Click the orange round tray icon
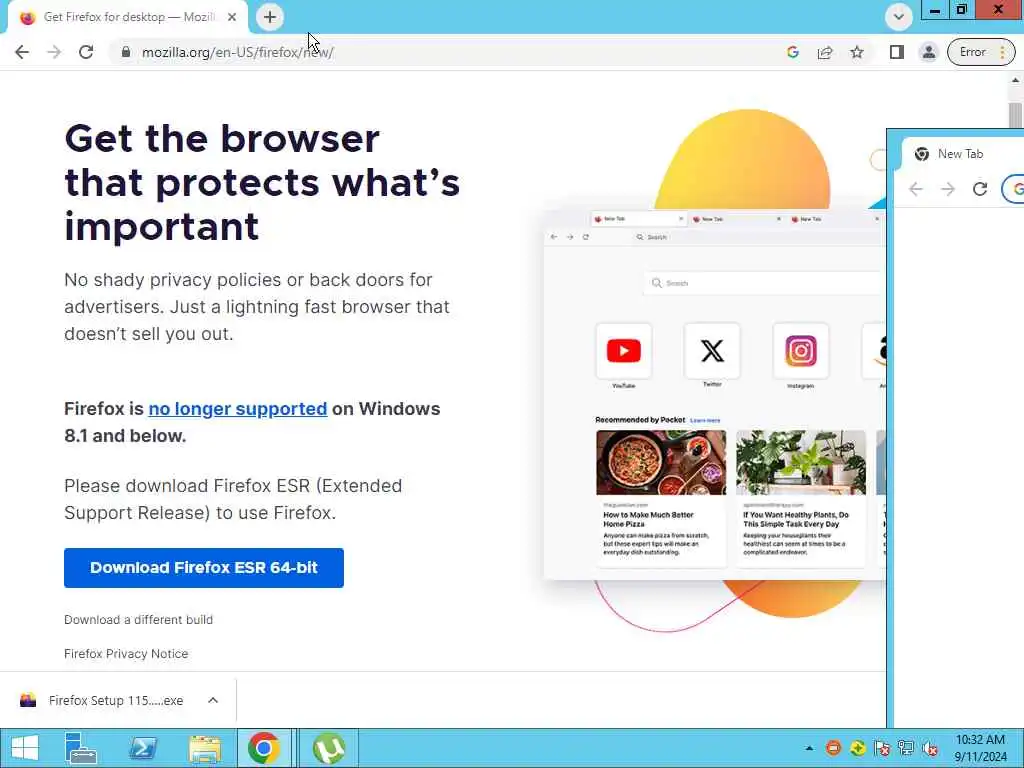Screen dimensions: 1024x768 [x=833, y=748]
